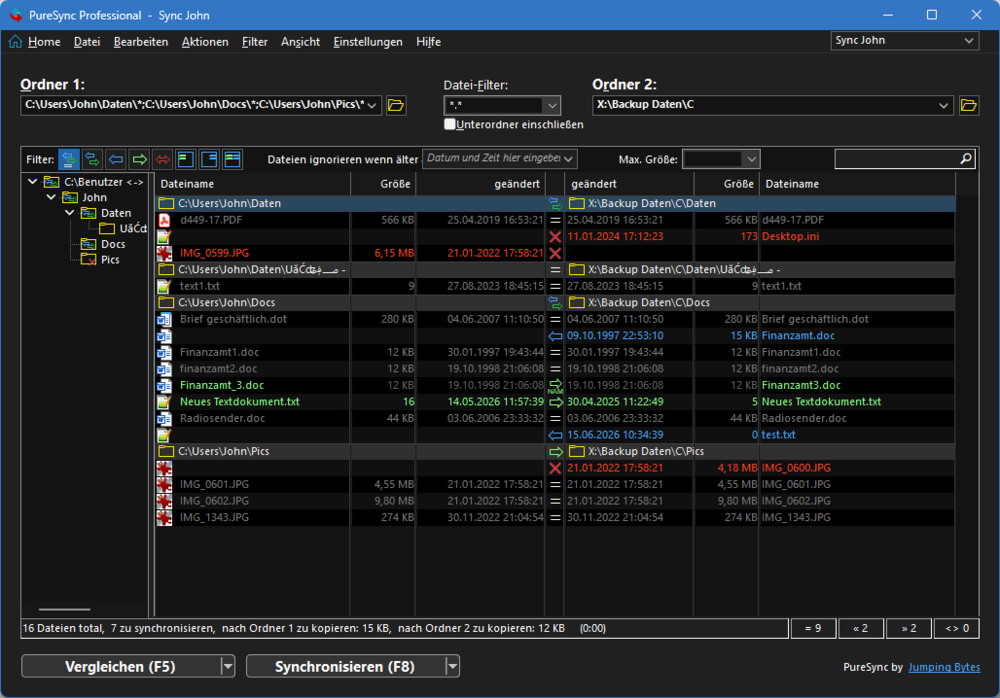Open the Sync John job dropdown
1000x698 pixels.
point(969,40)
